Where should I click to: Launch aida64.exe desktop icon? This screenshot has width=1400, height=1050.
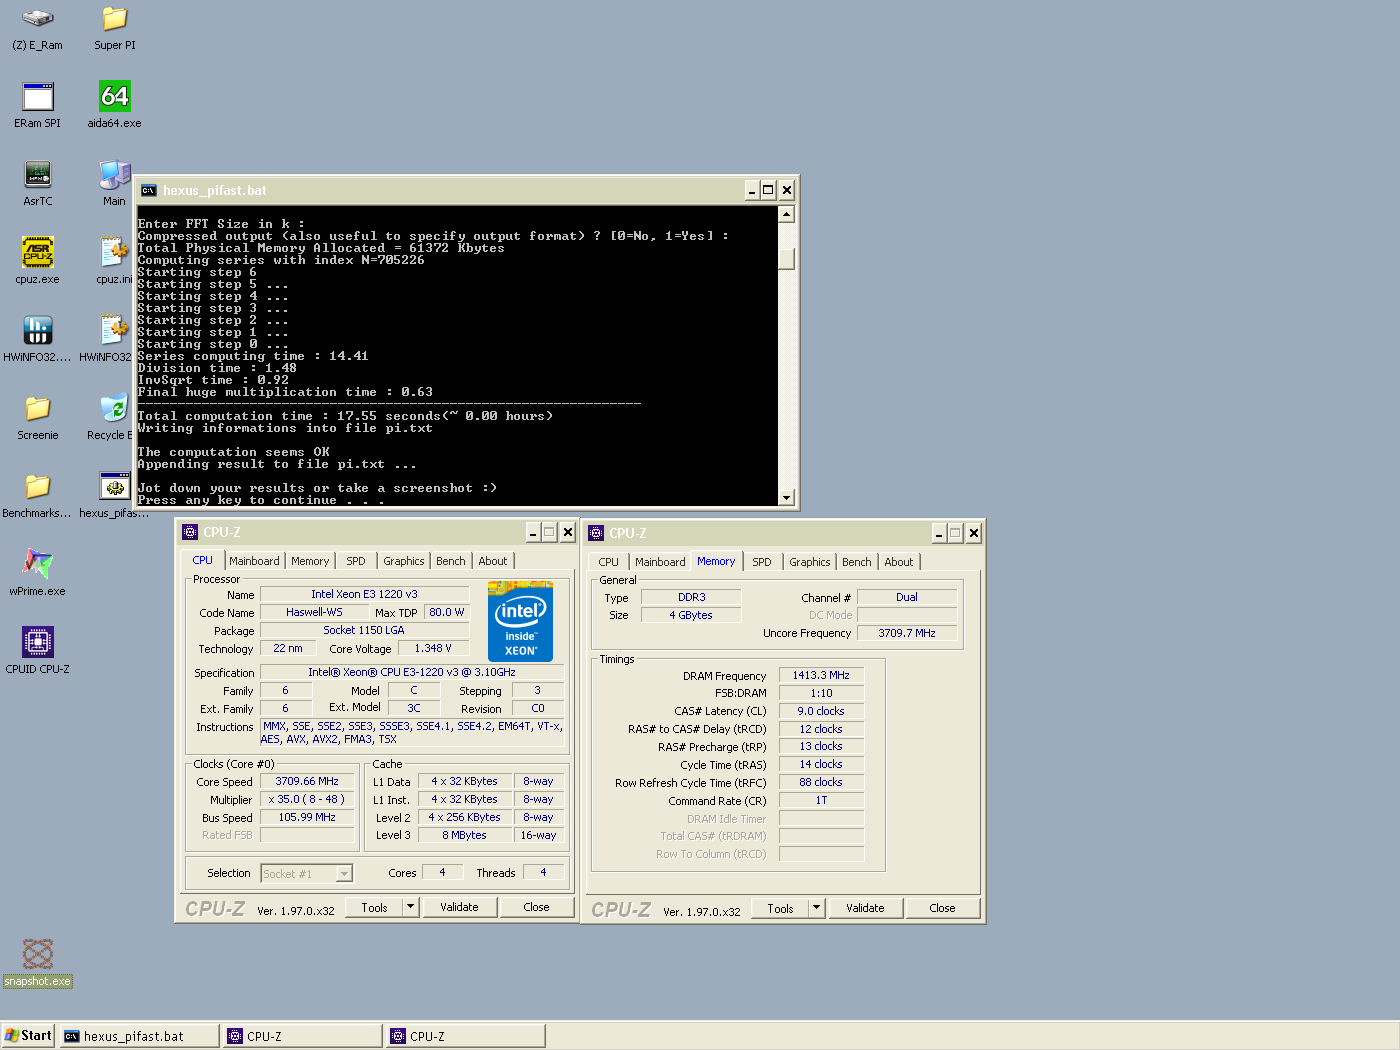click(115, 96)
